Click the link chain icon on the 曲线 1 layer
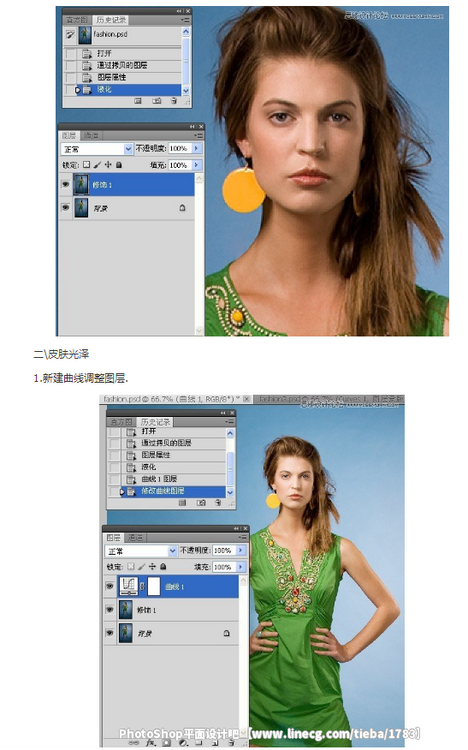Screen dimensions: 468x750 tap(142, 586)
